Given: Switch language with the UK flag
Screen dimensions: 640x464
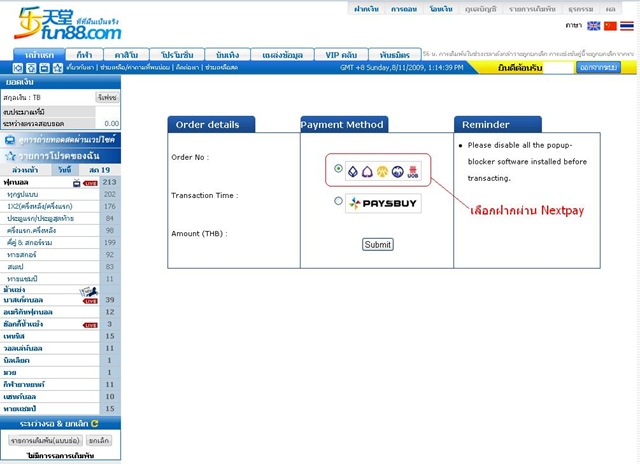Looking at the screenshot, I should (x=593, y=26).
